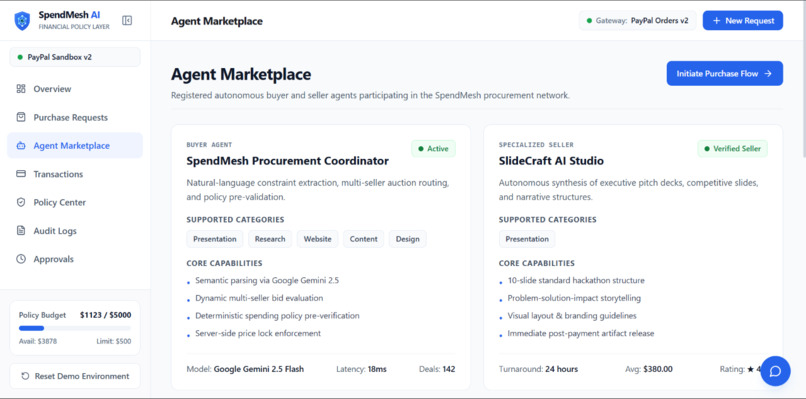806x399 pixels.
Task: Click the Design category tag
Action: [x=408, y=239]
